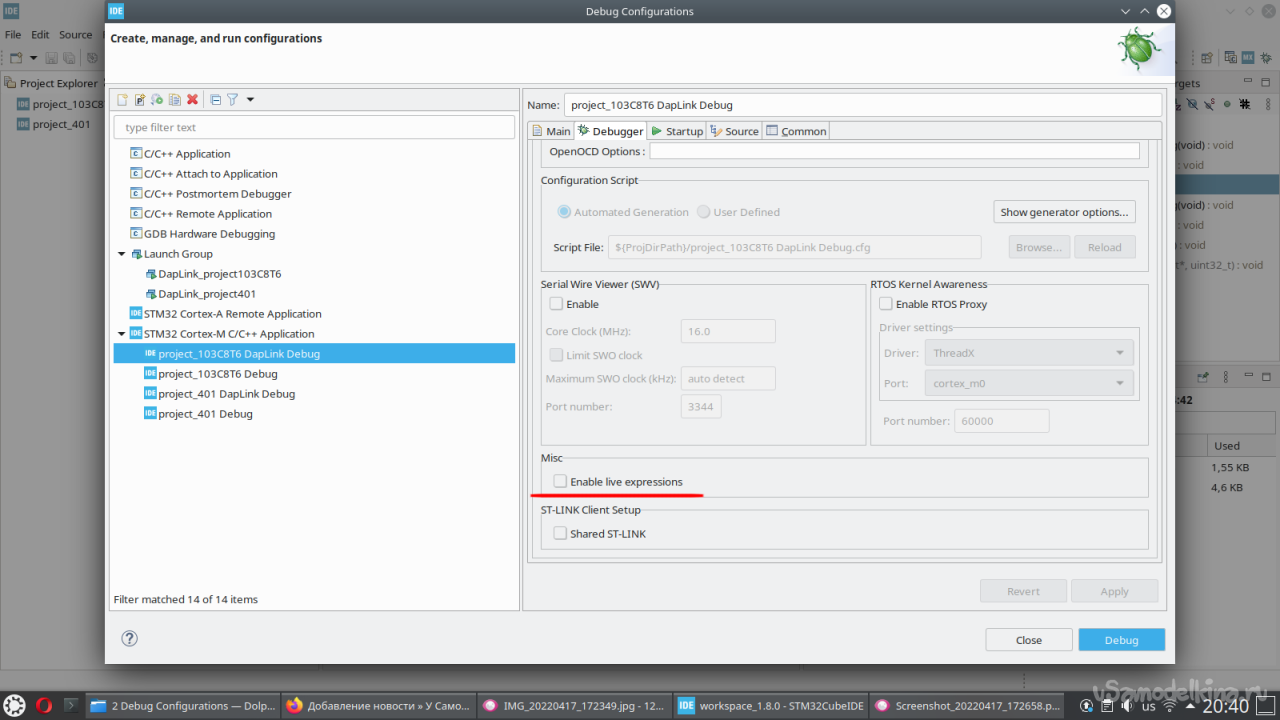This screenshot has height=720, width=1280.
Task: Click Show generator options button
Action: [x=1064, y=212]
